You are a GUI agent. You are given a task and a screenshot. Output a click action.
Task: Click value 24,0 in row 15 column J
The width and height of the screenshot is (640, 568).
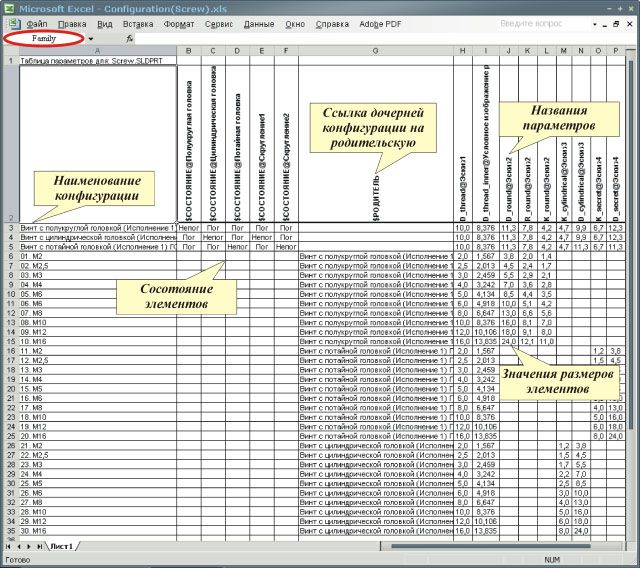click(x=509, y=341)
